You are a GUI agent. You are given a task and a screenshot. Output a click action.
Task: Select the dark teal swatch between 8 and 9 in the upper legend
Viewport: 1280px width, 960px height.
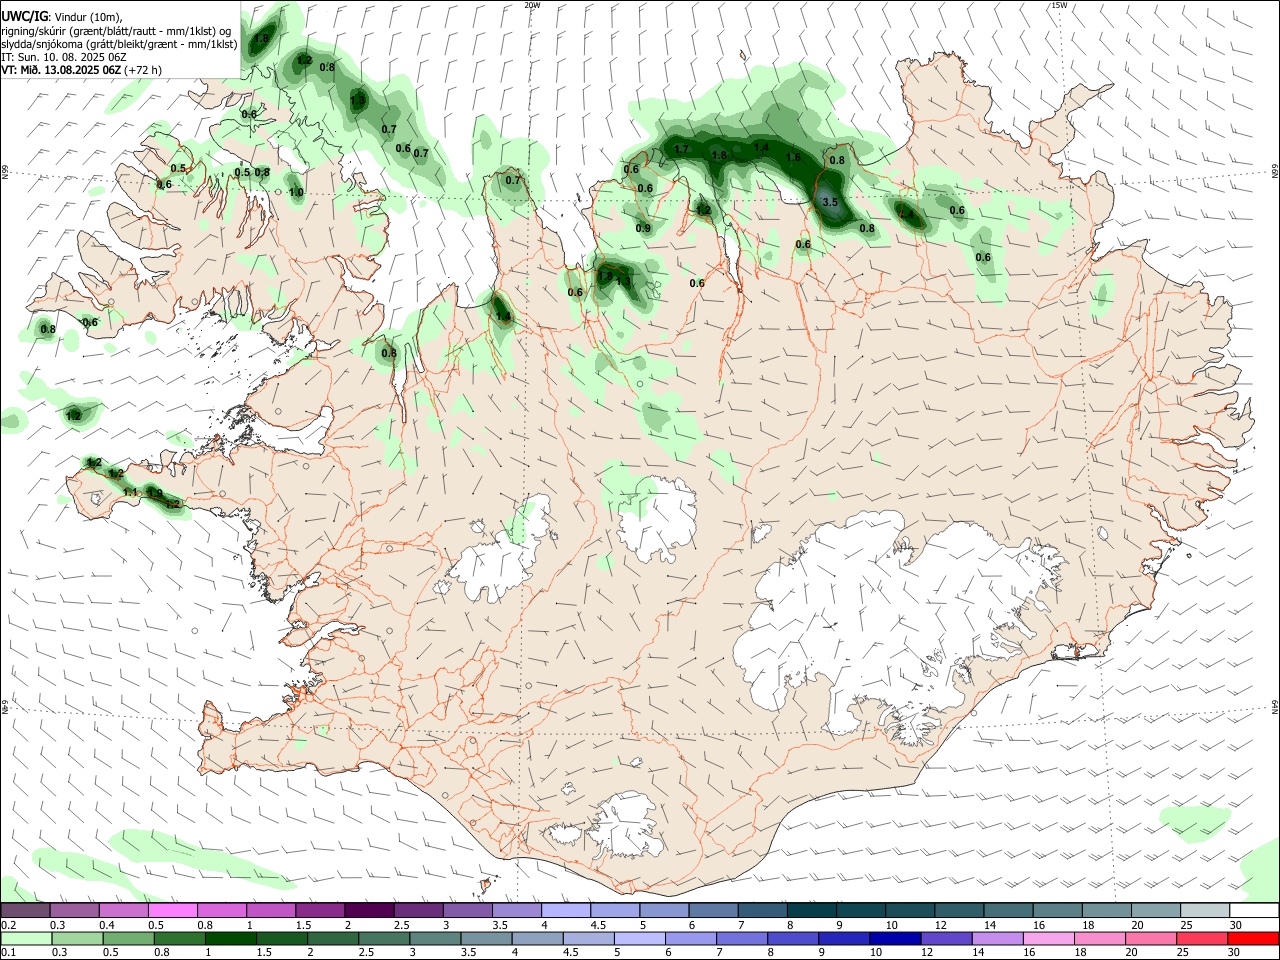(x=811, y=910)
